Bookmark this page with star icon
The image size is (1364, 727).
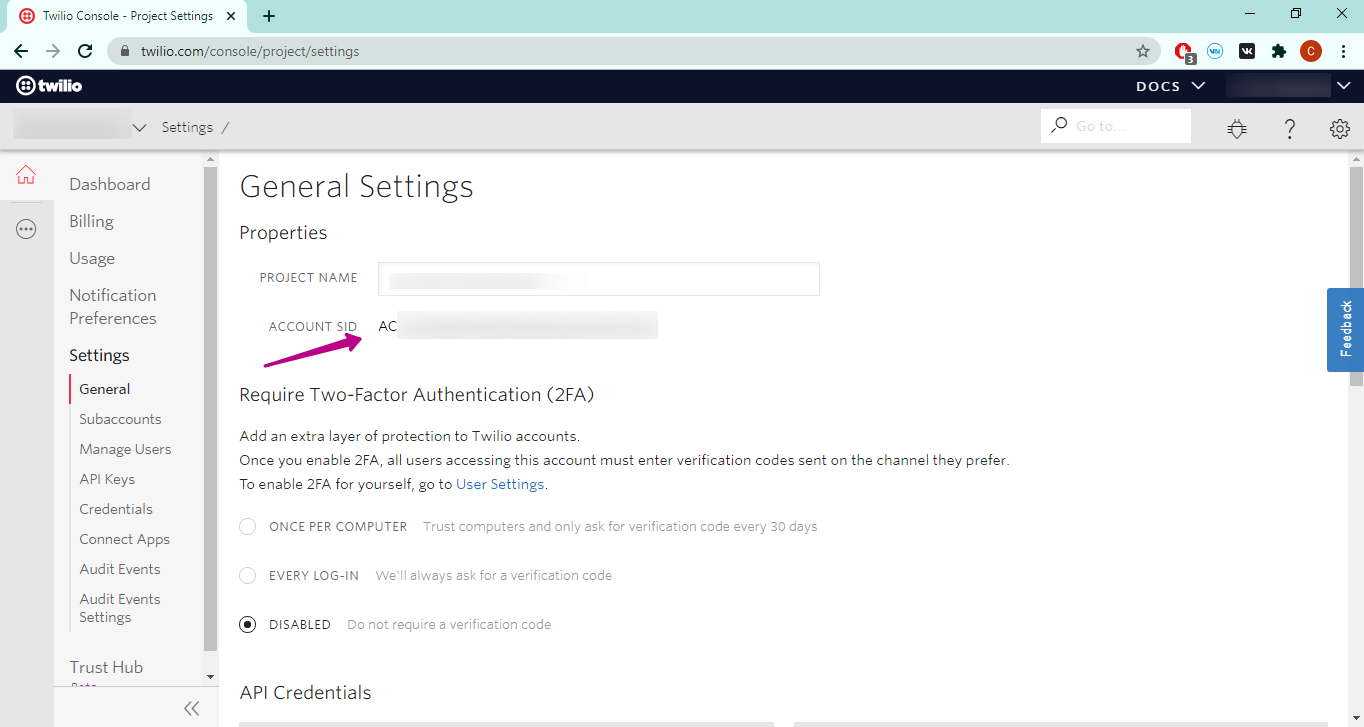point(1143,51)
